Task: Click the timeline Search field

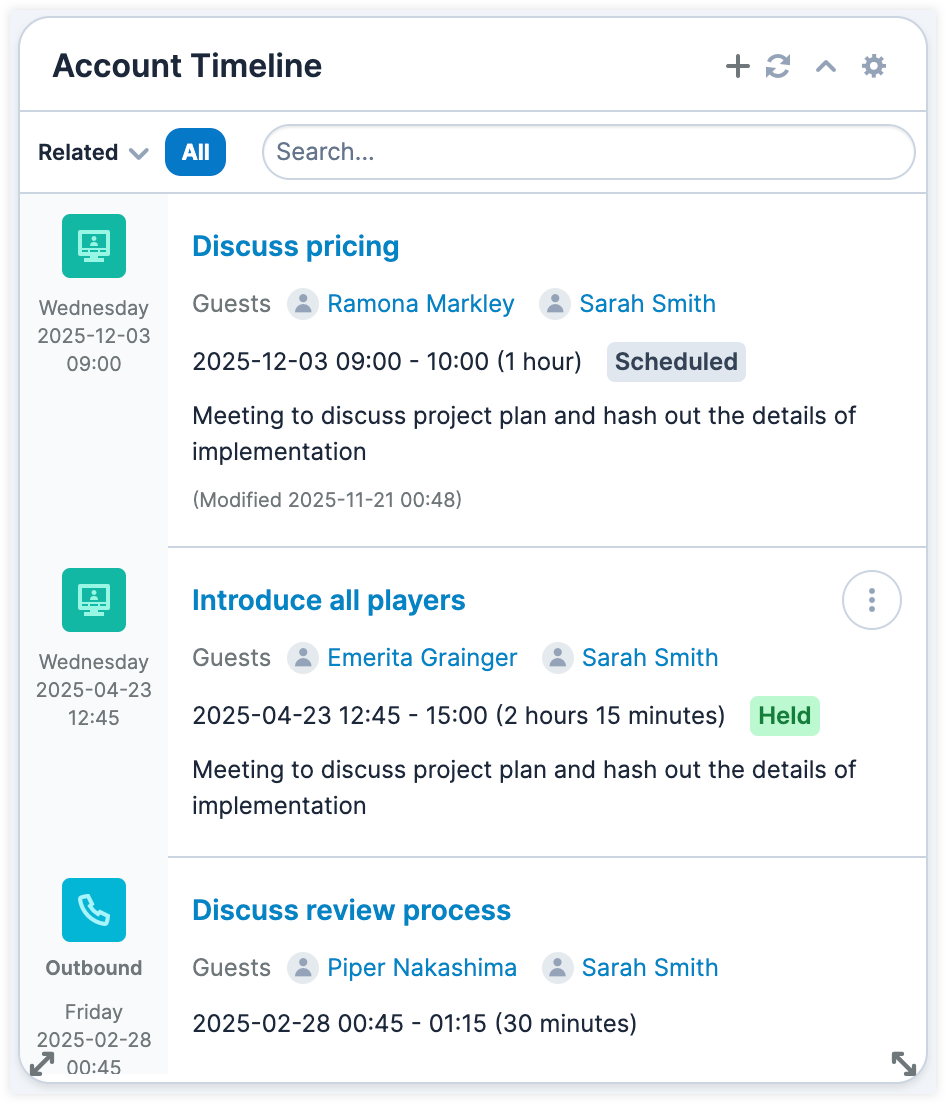Action: click(588, 152)
